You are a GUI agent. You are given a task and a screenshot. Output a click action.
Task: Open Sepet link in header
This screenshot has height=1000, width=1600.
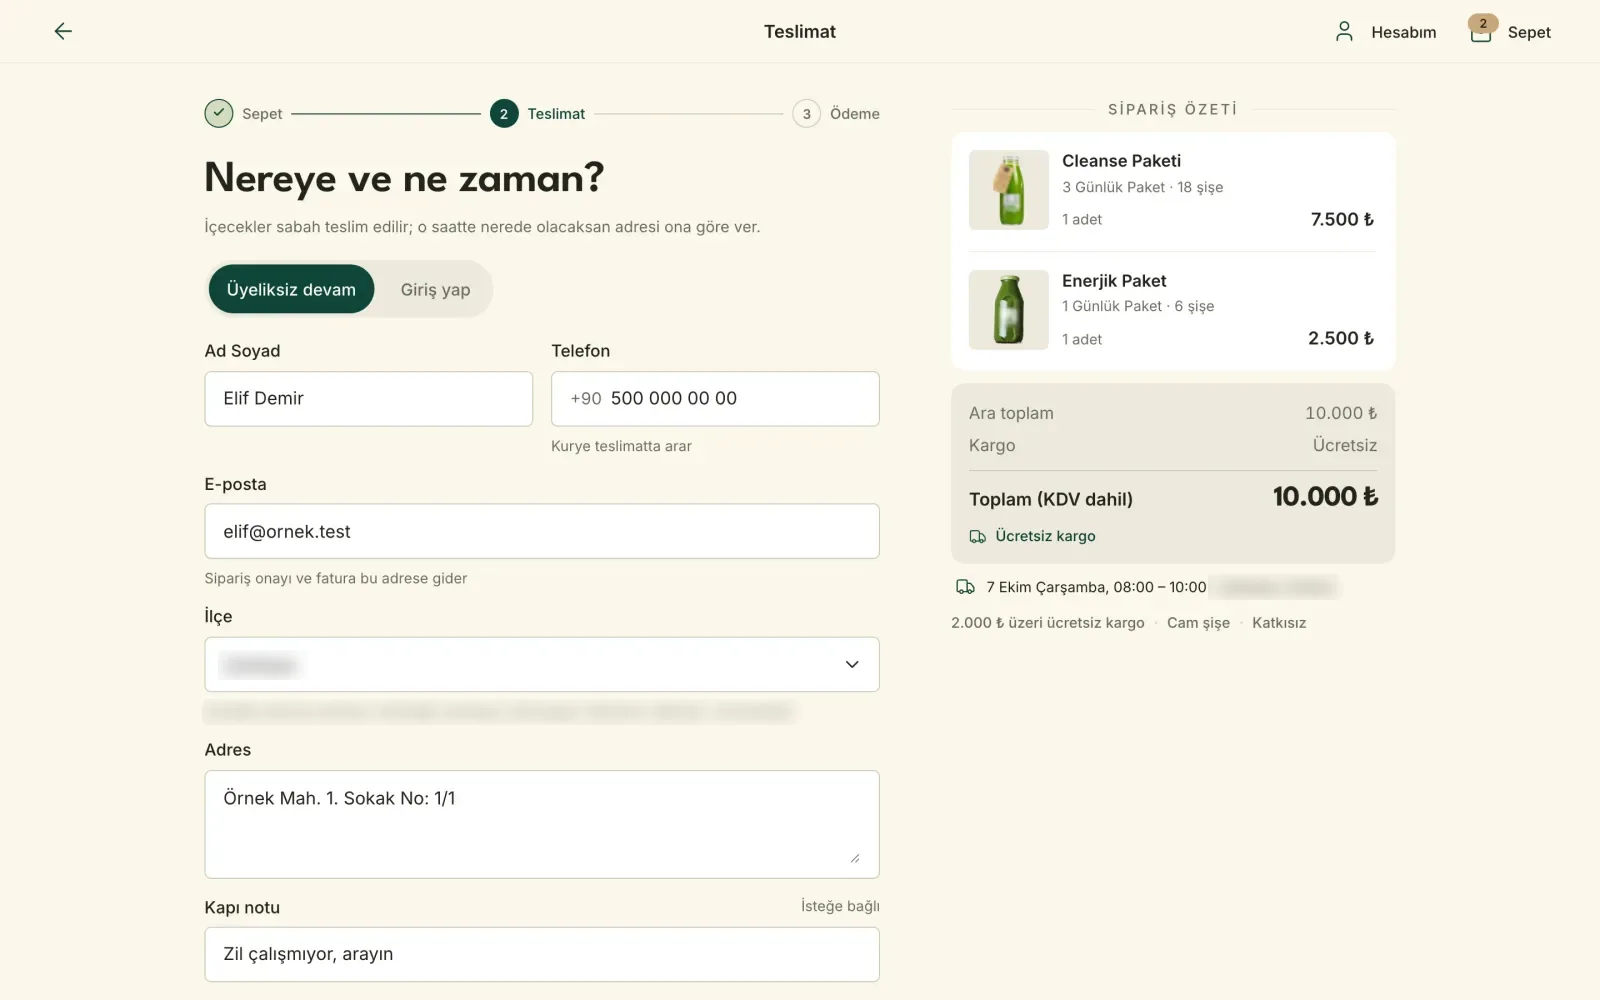(1529, 32)
